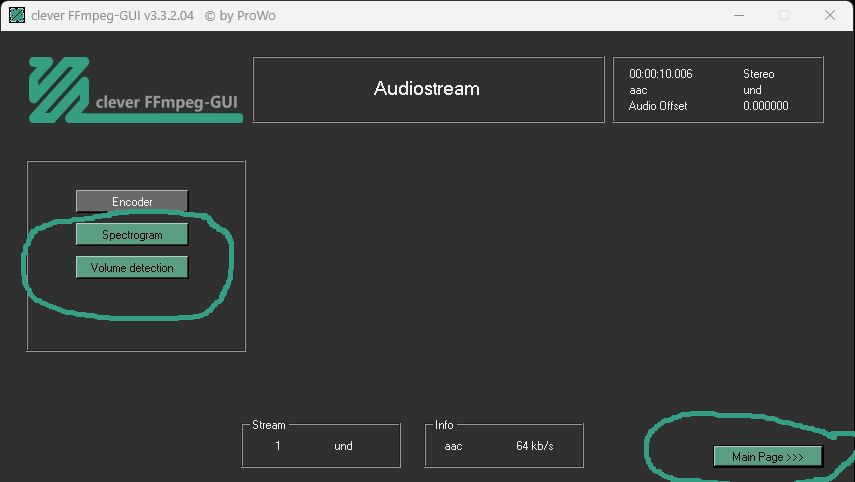The width and height of the screenshot is (855, 482).
Task: Click the duration 00:00:10.006
Action: point(660,74)
